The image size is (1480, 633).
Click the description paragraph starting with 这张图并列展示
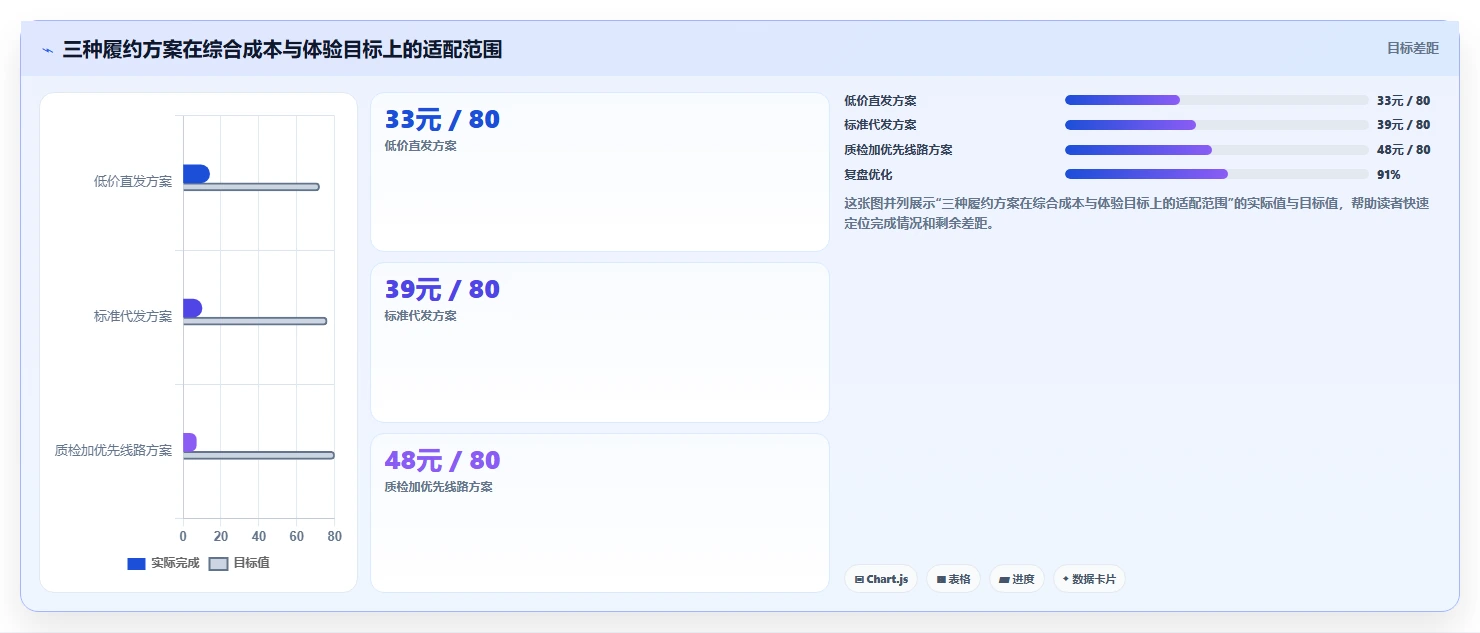pyautogui.click(x=1137, y=213)
